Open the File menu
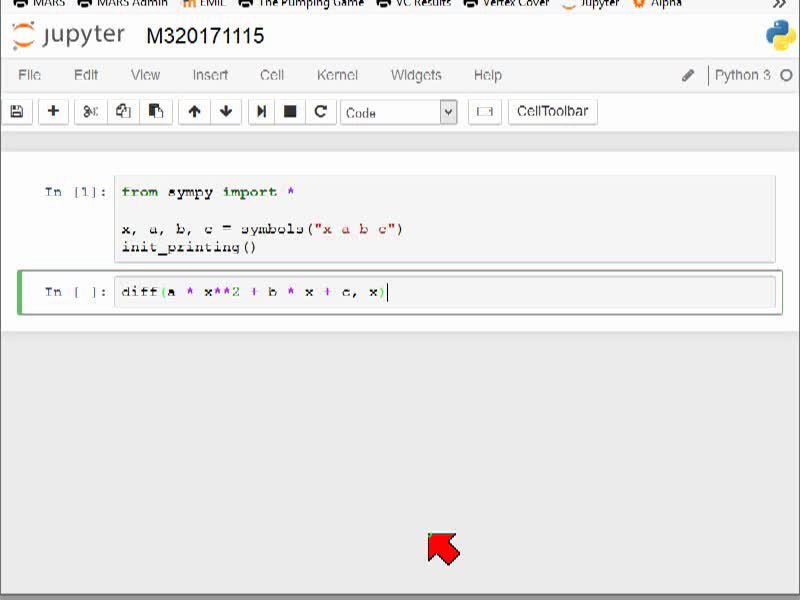The image size is (800, 600). point(30,75)
